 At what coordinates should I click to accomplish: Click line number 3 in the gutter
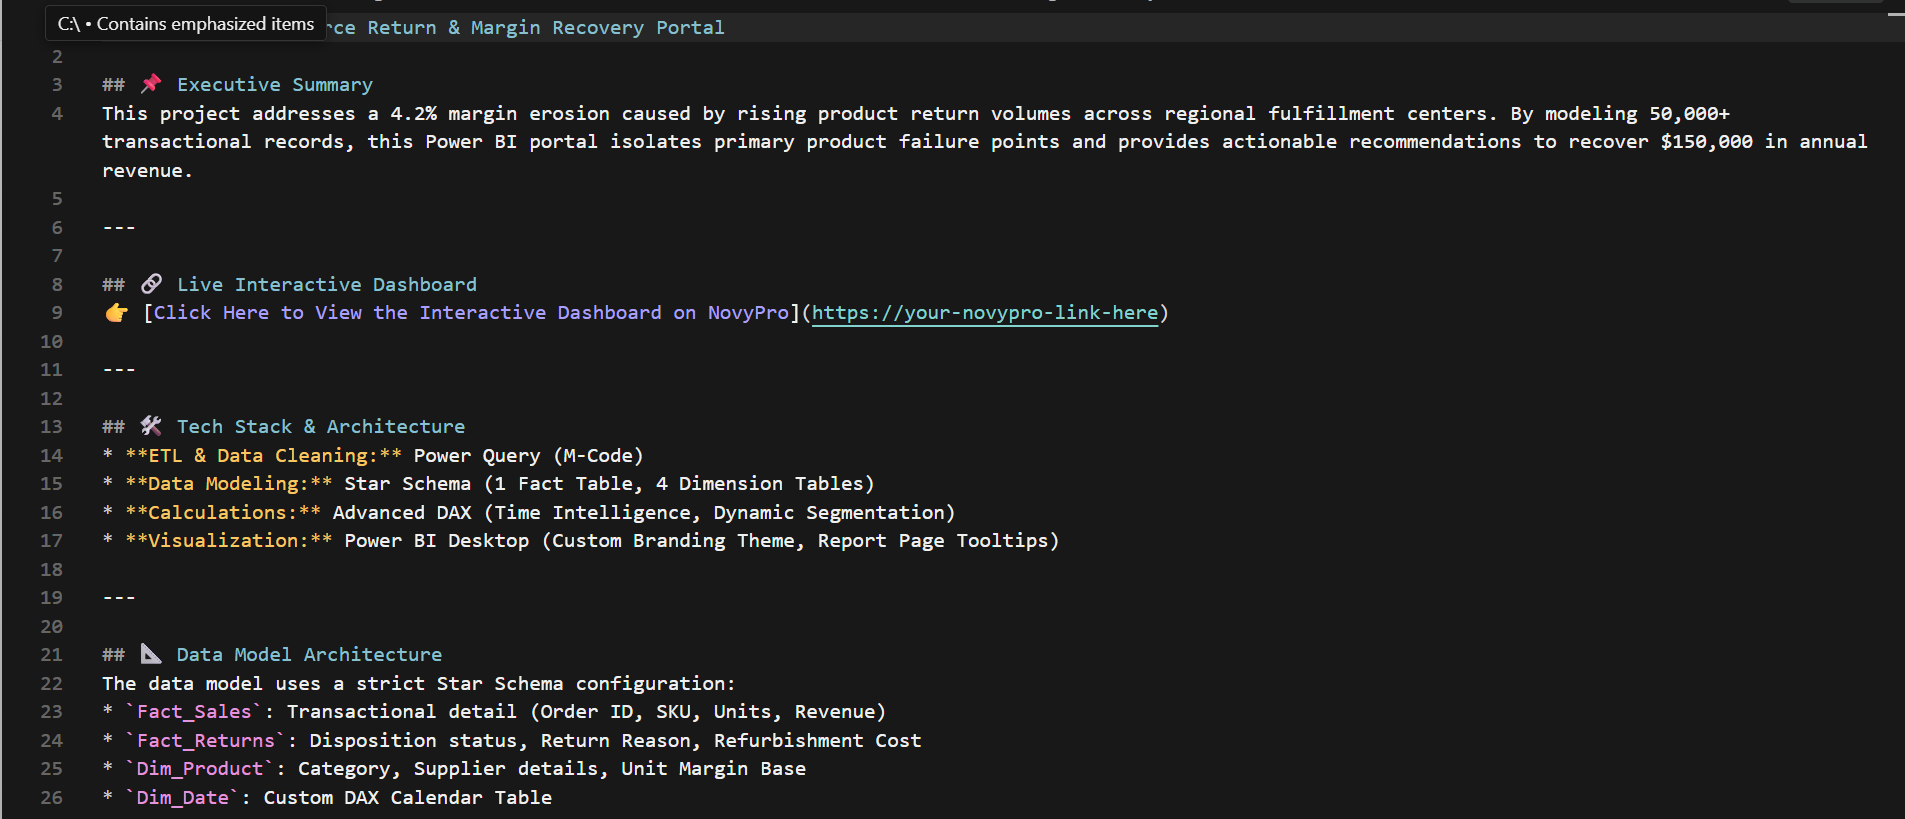(x=57, y=85)
